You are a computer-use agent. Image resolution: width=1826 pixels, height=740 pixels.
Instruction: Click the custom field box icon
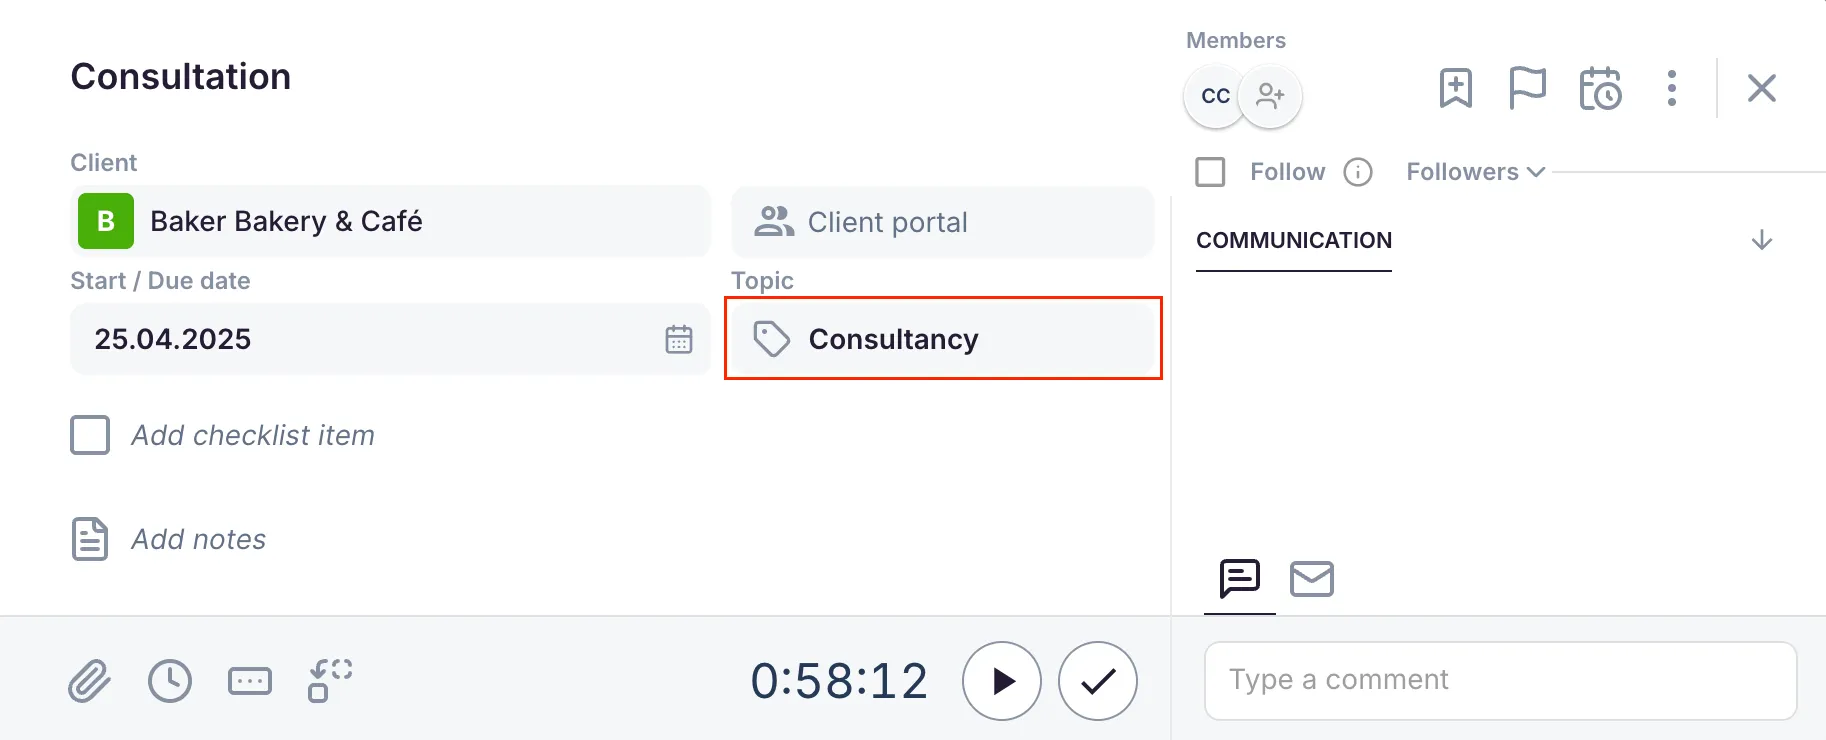tap(250, 681)
